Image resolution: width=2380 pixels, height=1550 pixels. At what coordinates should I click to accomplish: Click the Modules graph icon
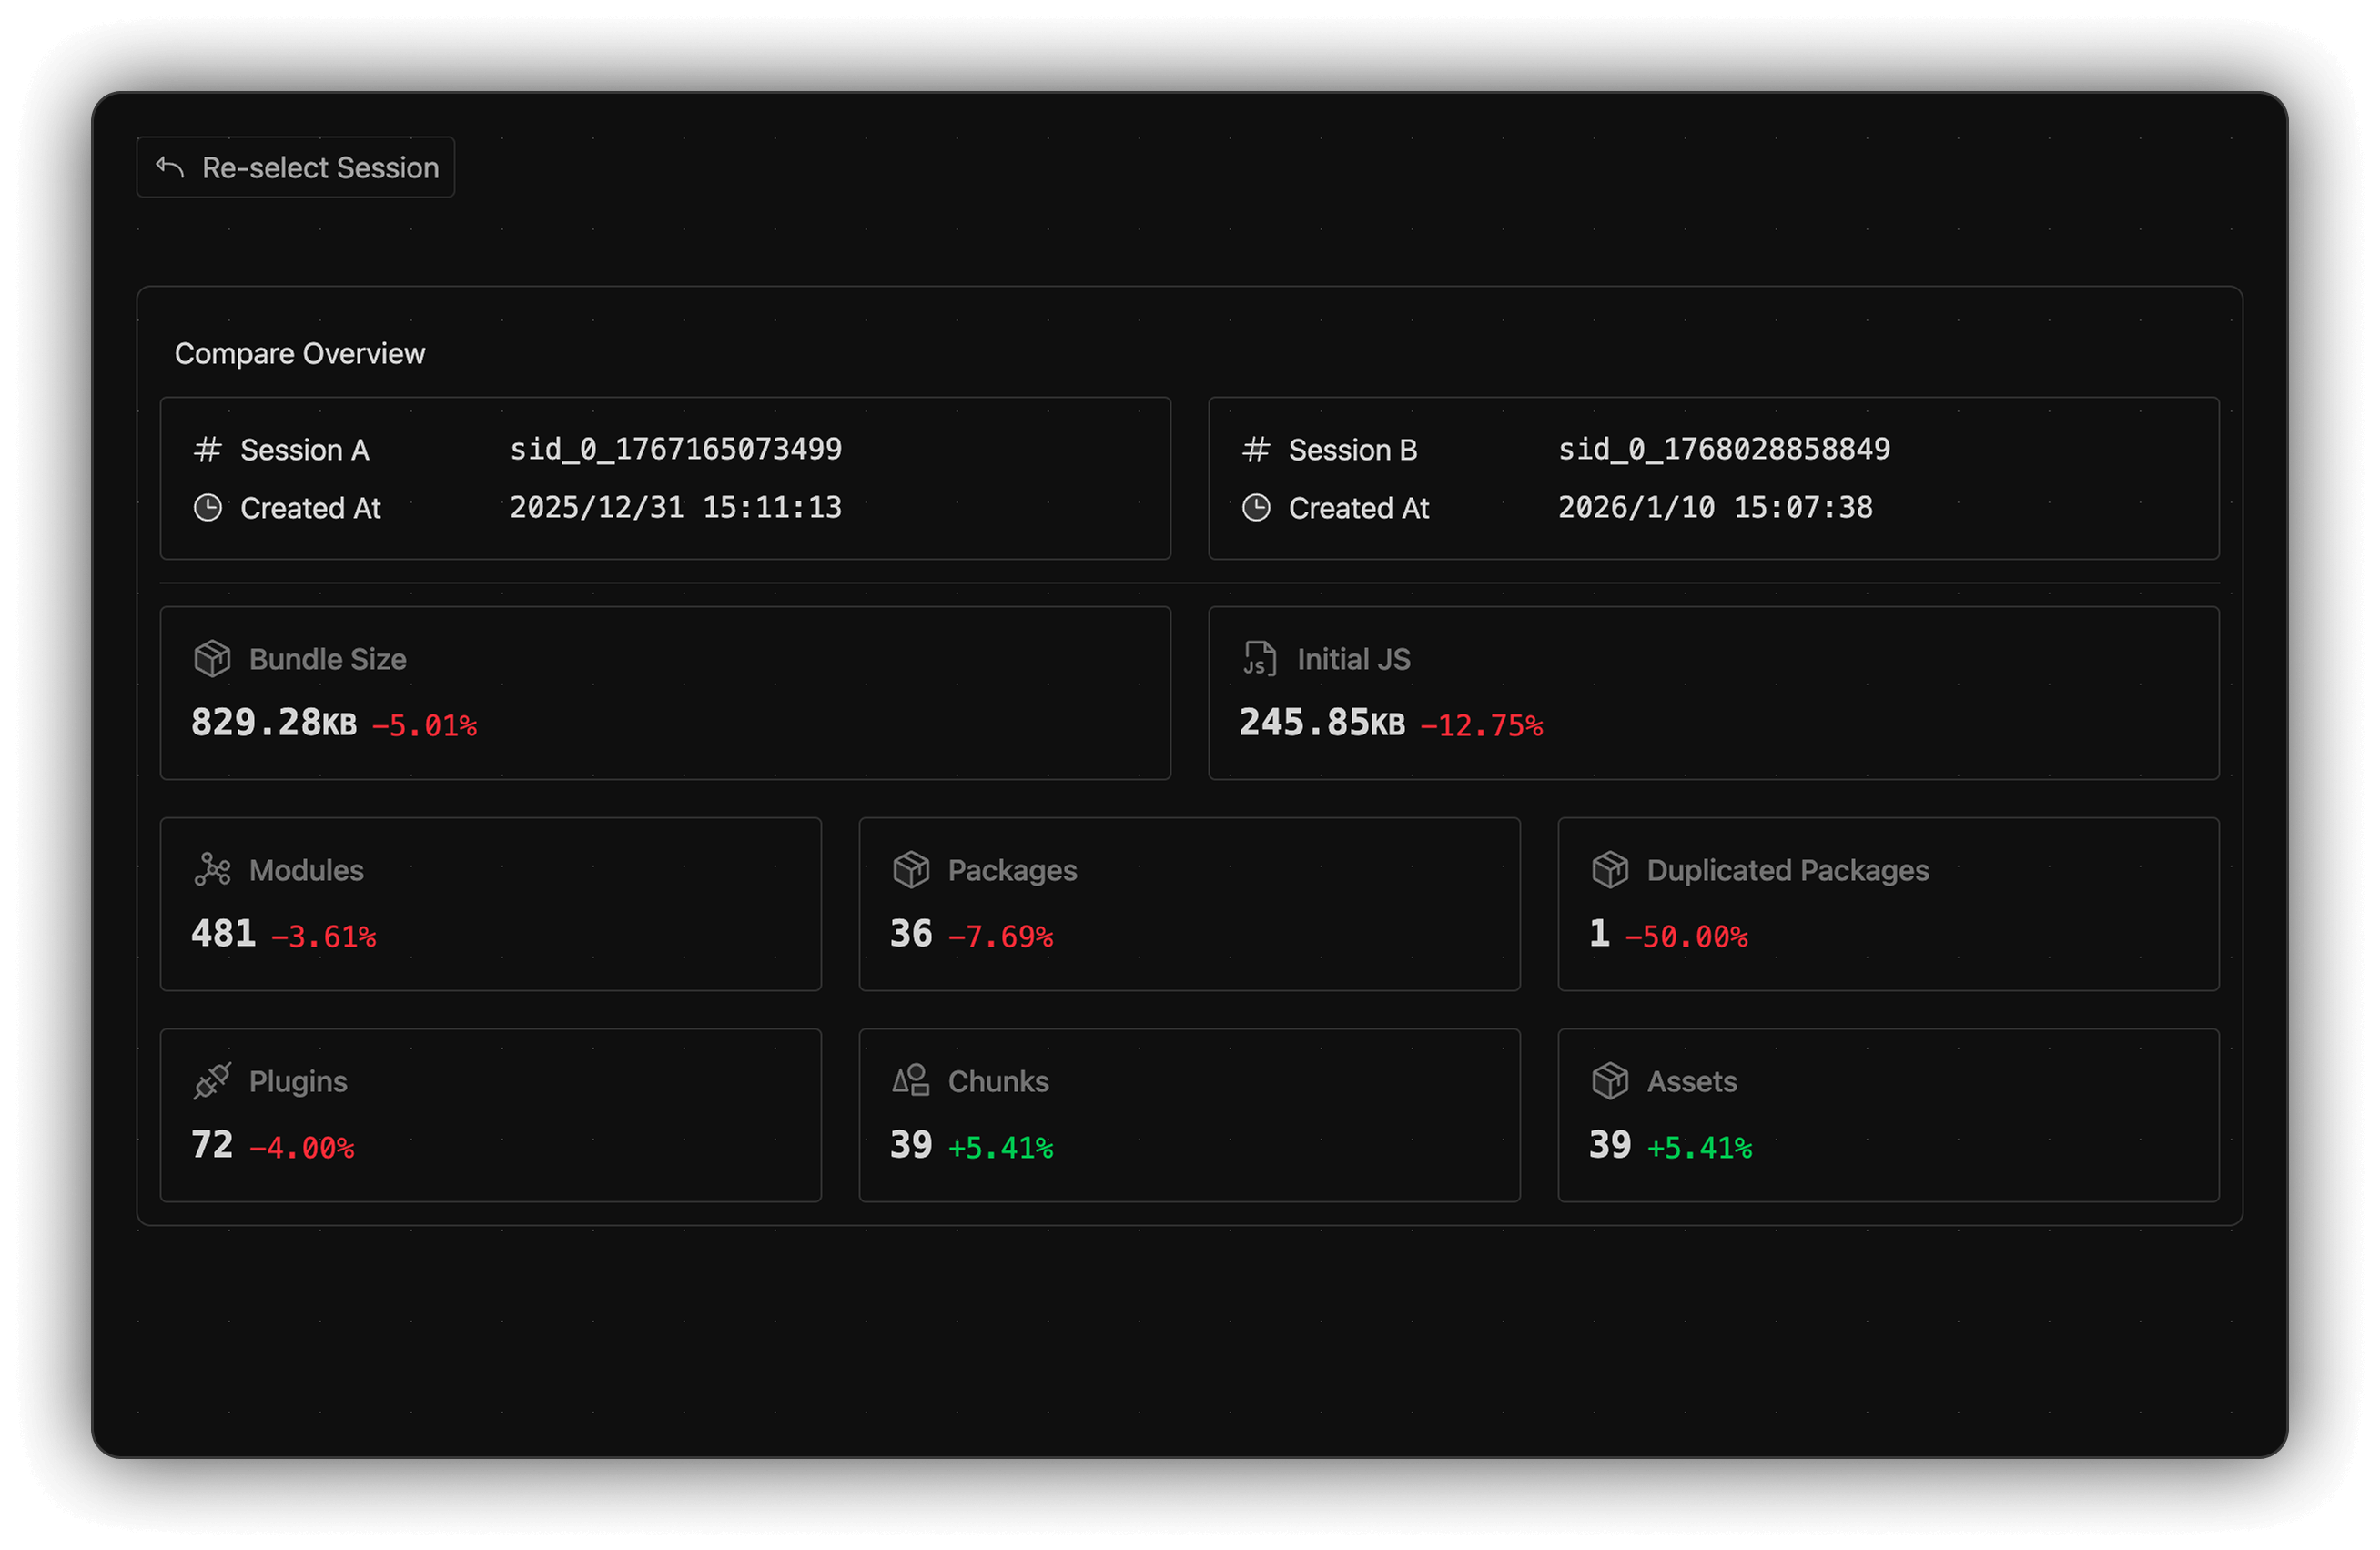(x=212, y=870)
